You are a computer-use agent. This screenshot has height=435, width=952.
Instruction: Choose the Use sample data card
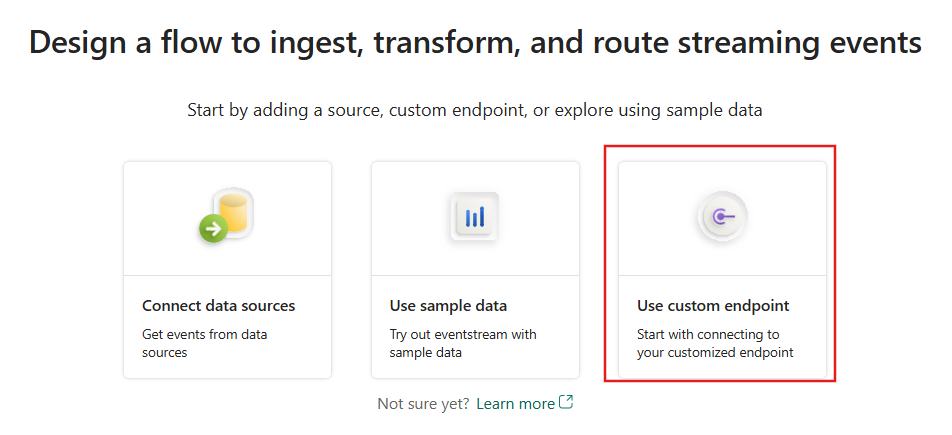475,270
